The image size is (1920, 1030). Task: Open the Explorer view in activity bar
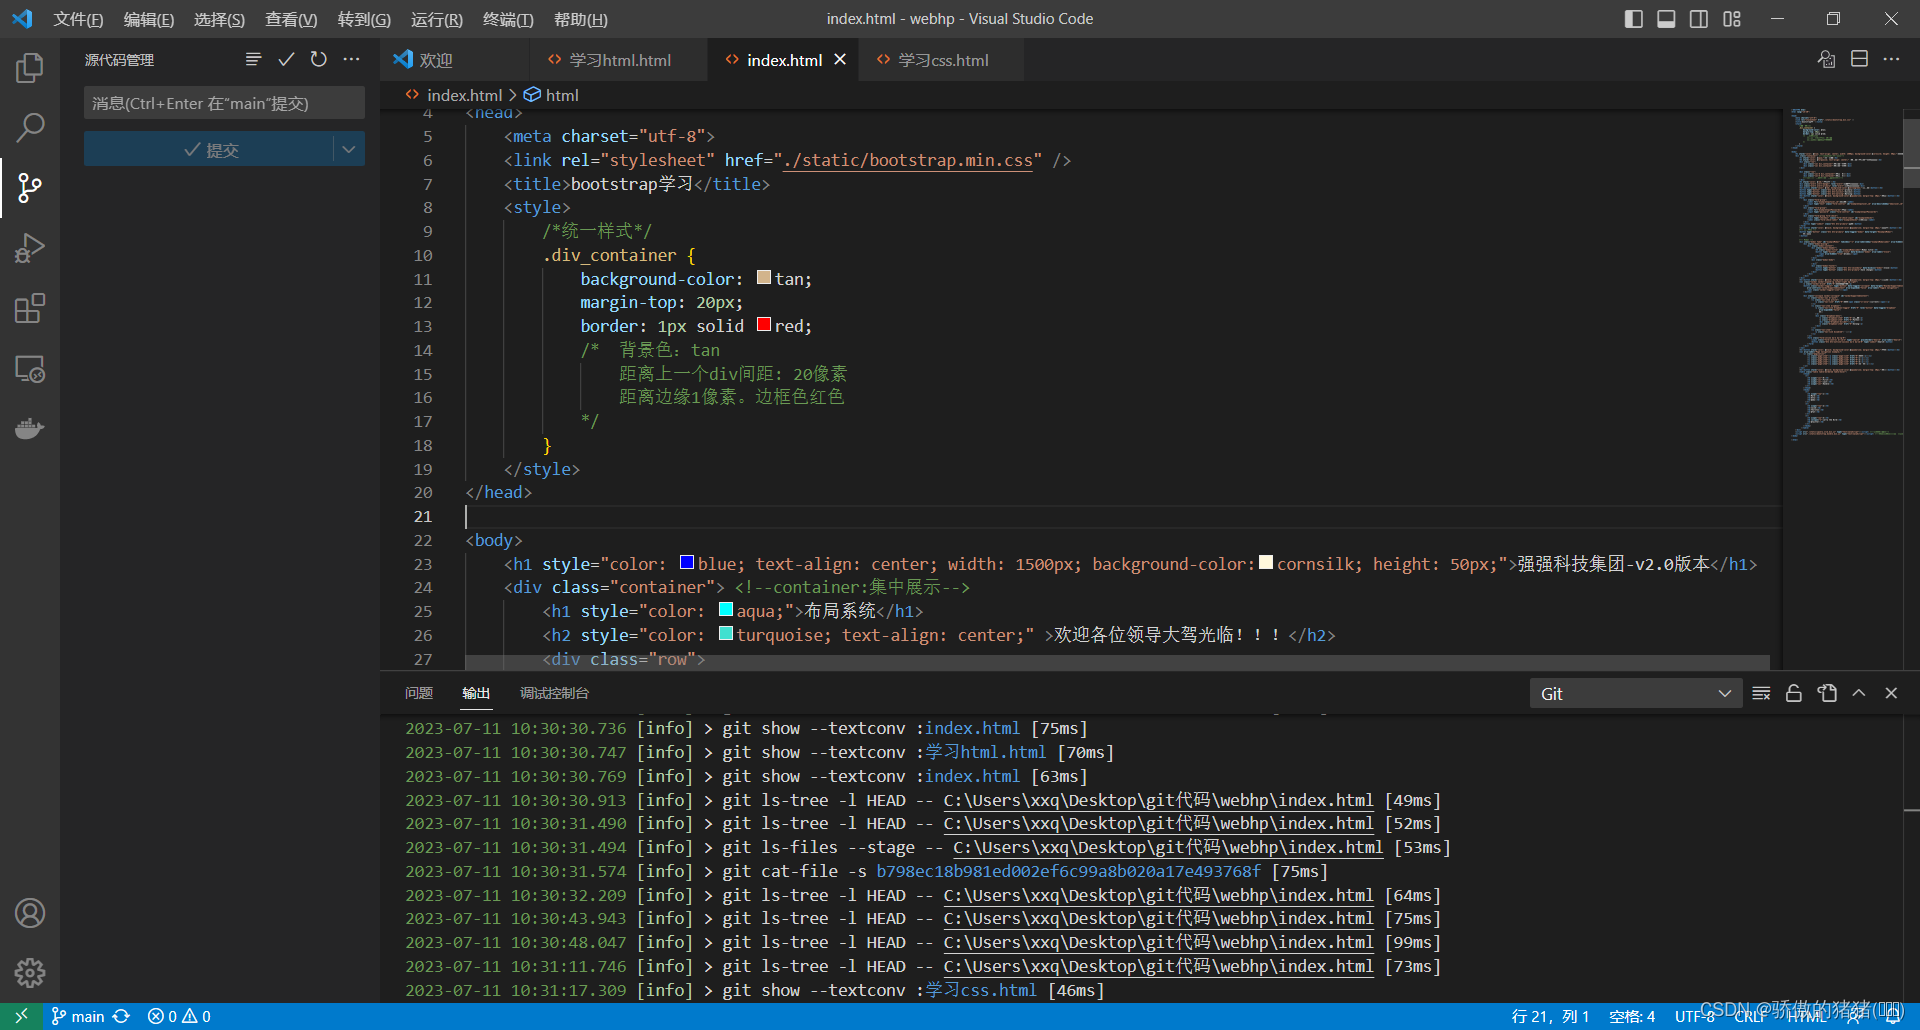[x=30, y=68]
